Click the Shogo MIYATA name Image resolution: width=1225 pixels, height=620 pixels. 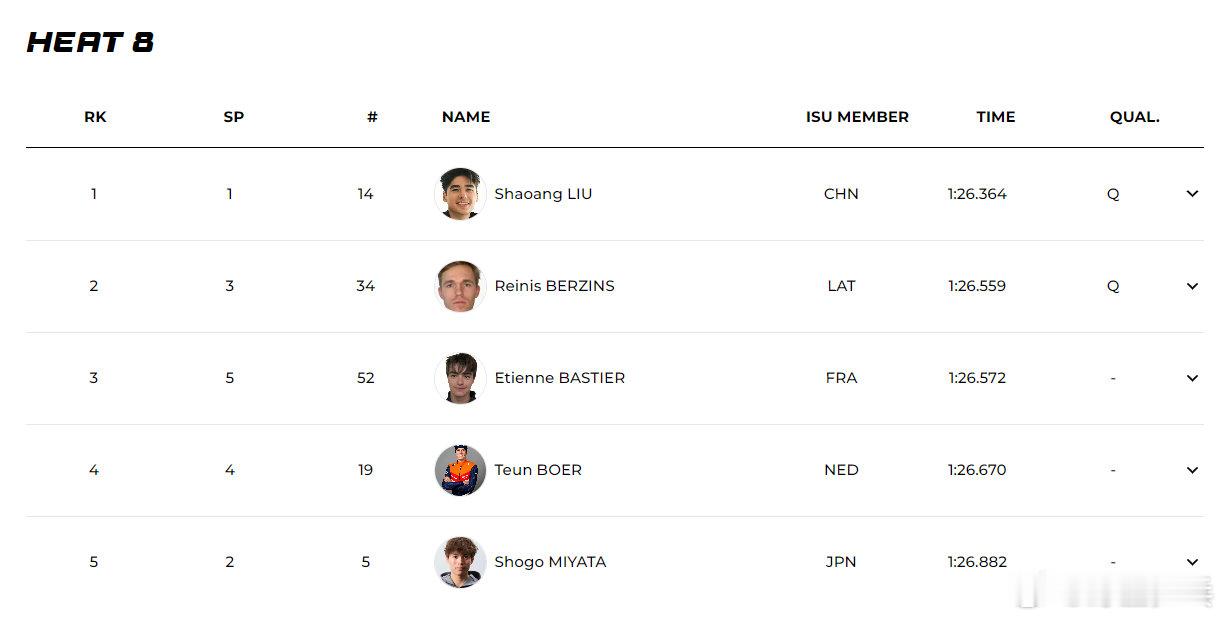[x=550, y=562]
